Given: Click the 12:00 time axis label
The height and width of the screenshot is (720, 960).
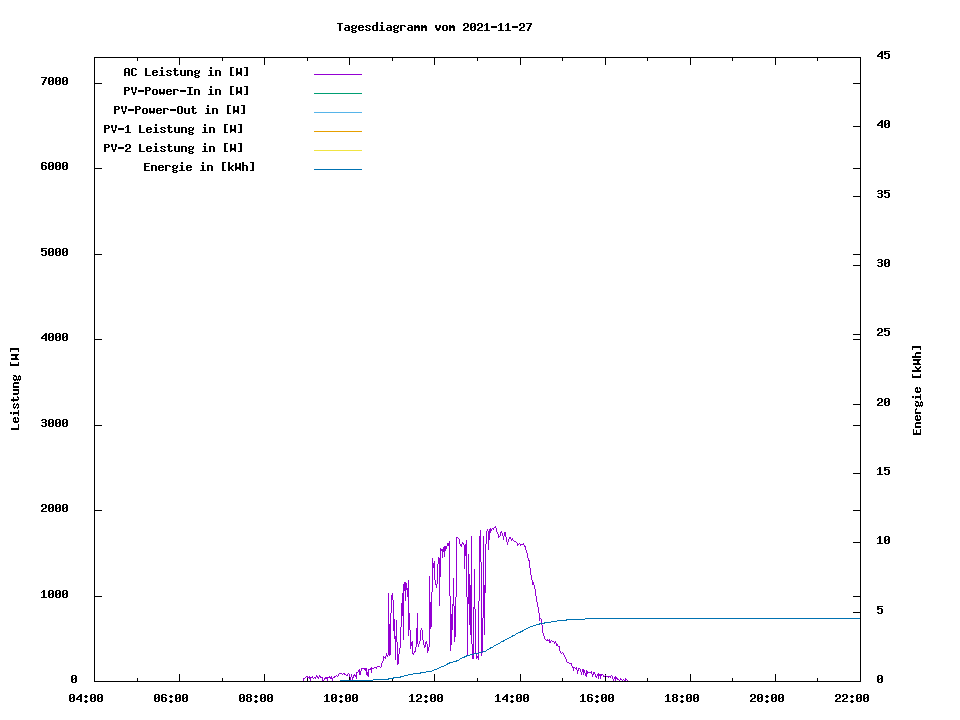Looking at the screenshot, I should pyautogui.click(x=426, y=698).
